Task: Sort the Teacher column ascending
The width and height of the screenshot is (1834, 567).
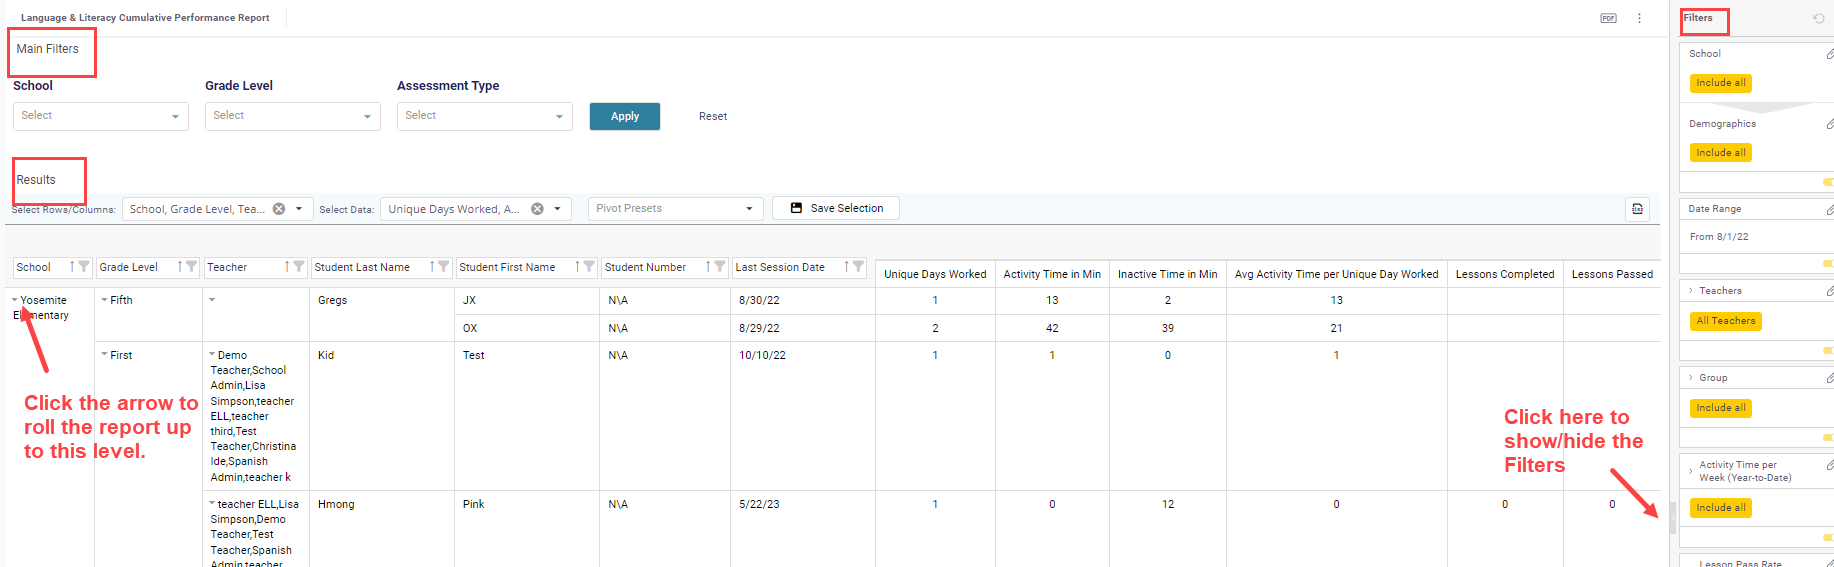Action: pos(287,267)
